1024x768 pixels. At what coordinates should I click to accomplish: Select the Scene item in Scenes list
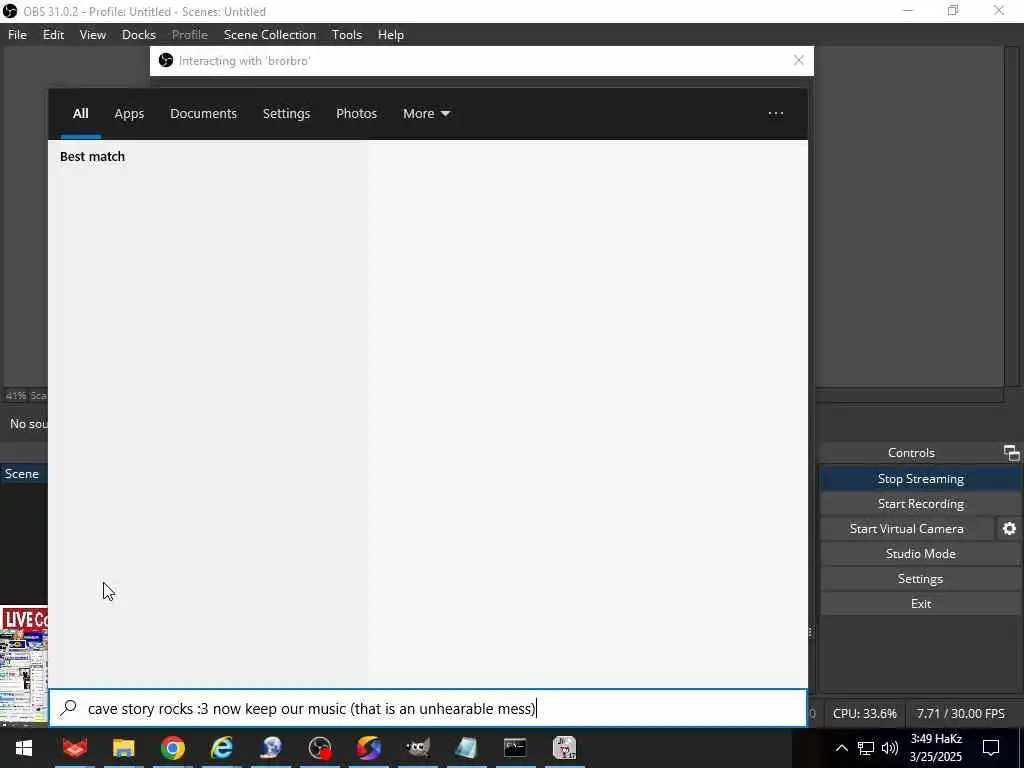(24, 473)
